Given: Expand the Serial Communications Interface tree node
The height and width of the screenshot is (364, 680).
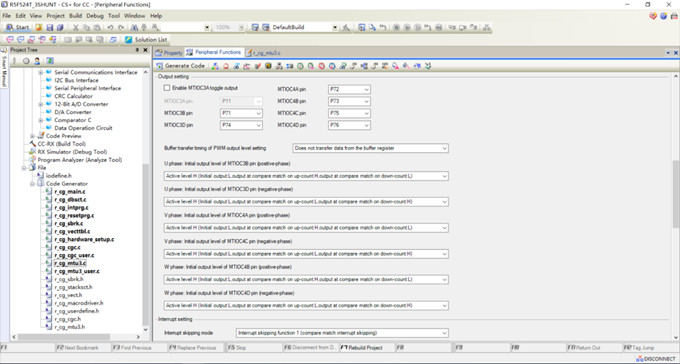Looking at the screenshot, I should [x=40, y=72].
